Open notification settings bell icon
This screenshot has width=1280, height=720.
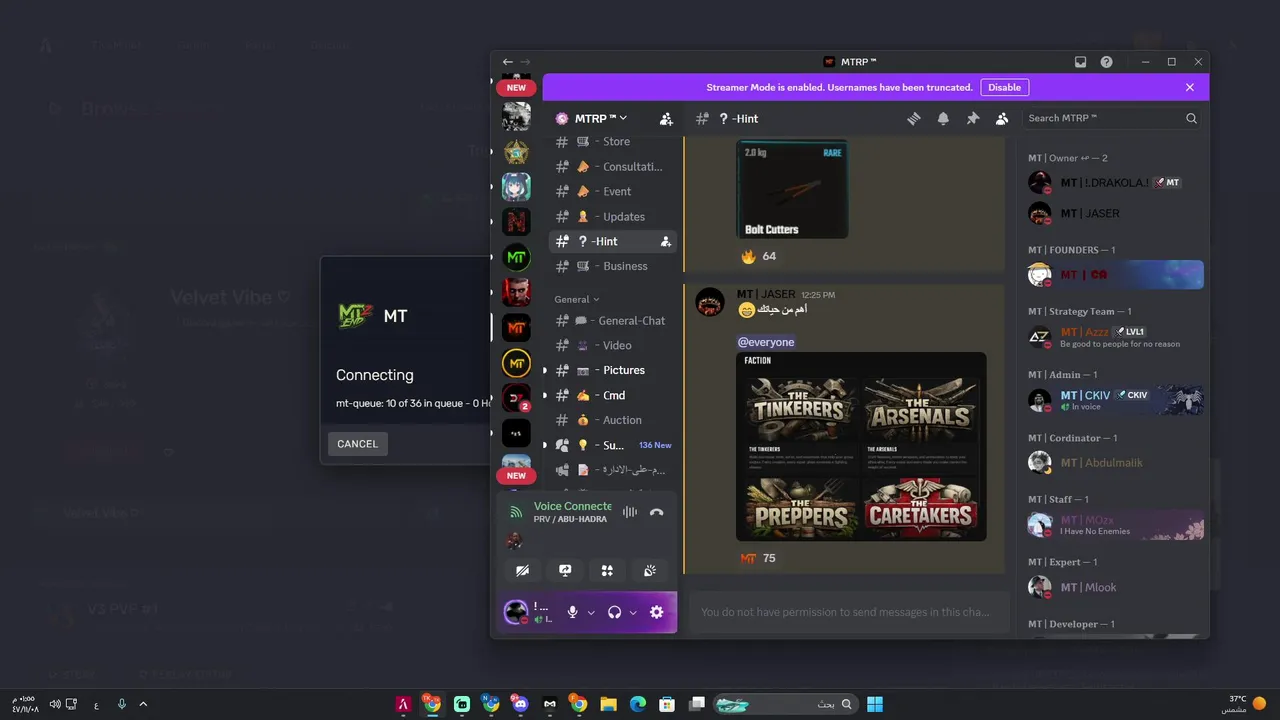pyautogui.click(x=943, y=118)
